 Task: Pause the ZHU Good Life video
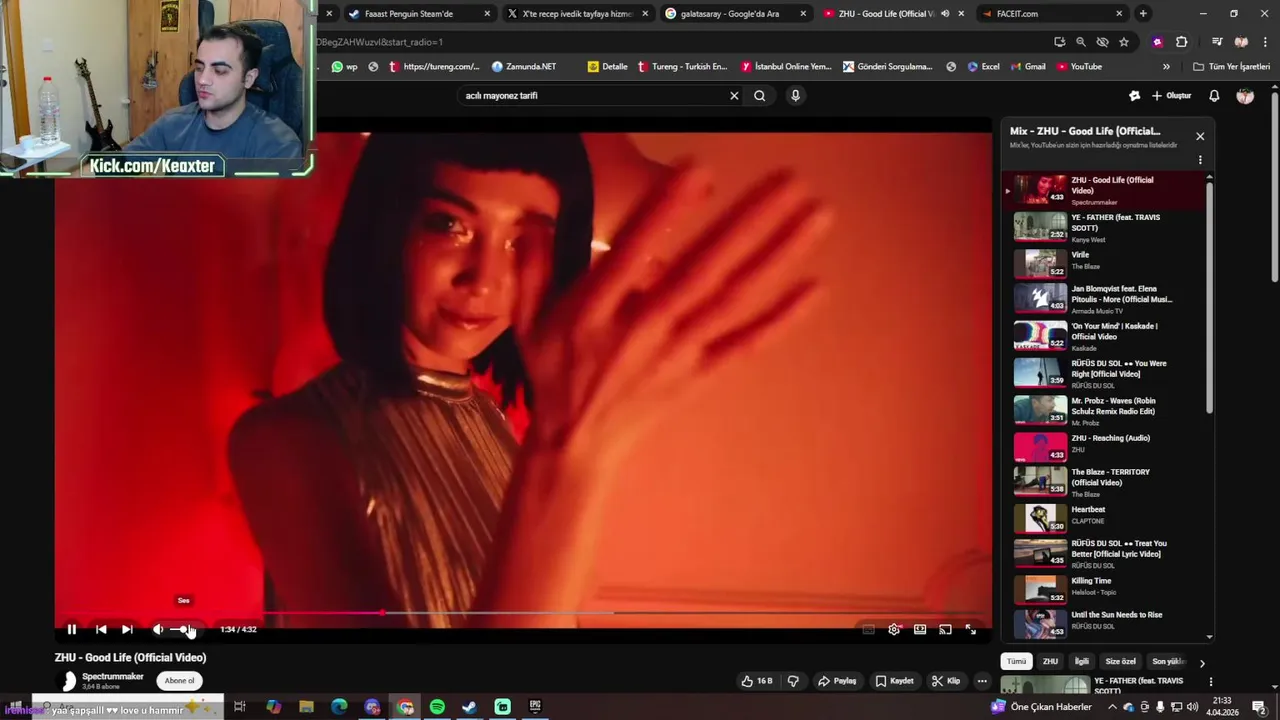point(72,629)
